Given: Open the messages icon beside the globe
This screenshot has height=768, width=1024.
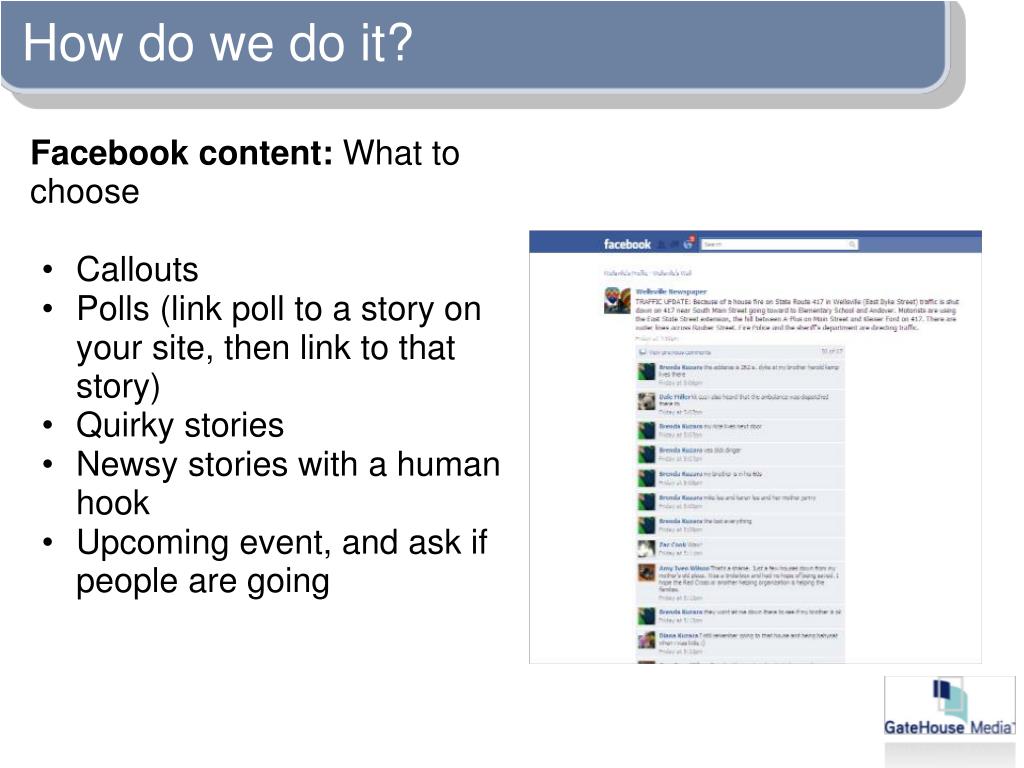Looking at the screenshot, I should tap(674, 245).
